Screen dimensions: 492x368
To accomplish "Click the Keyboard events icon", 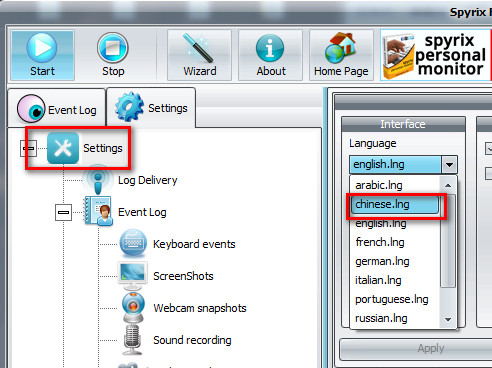I will 133,243.
